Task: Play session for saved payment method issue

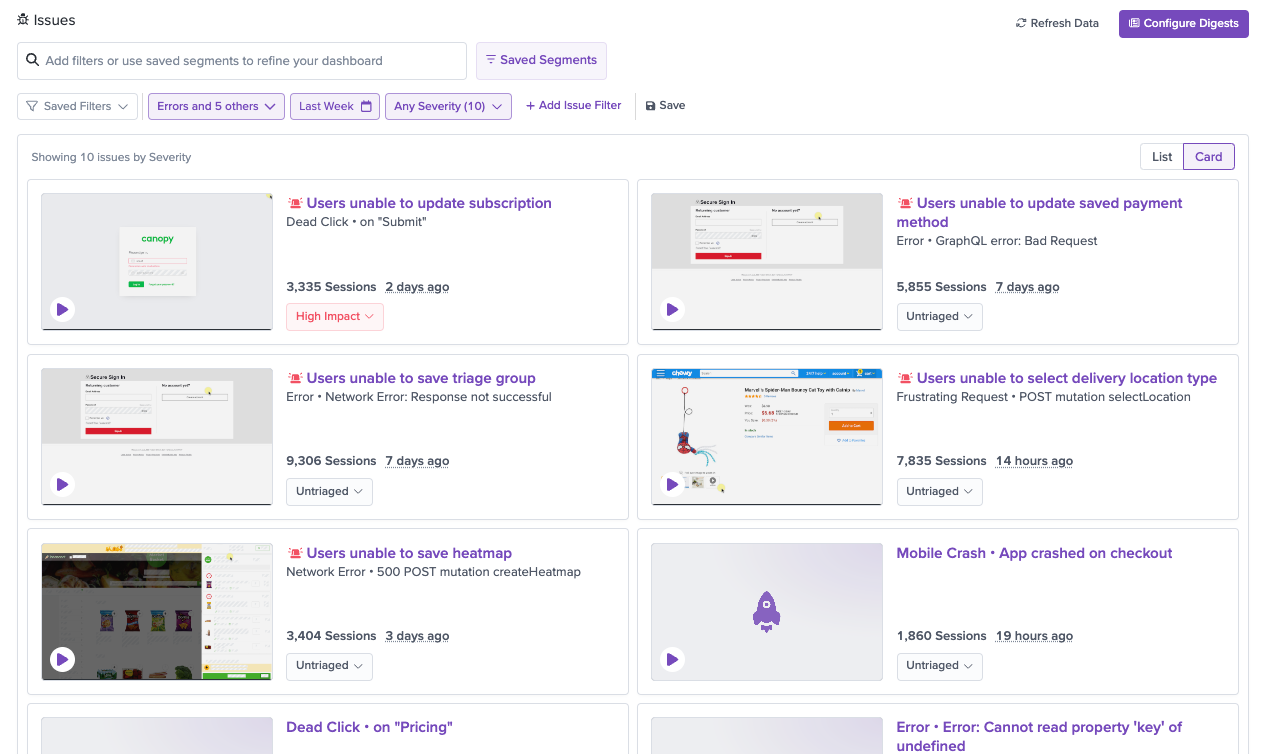Action: (x=672, y=310)
